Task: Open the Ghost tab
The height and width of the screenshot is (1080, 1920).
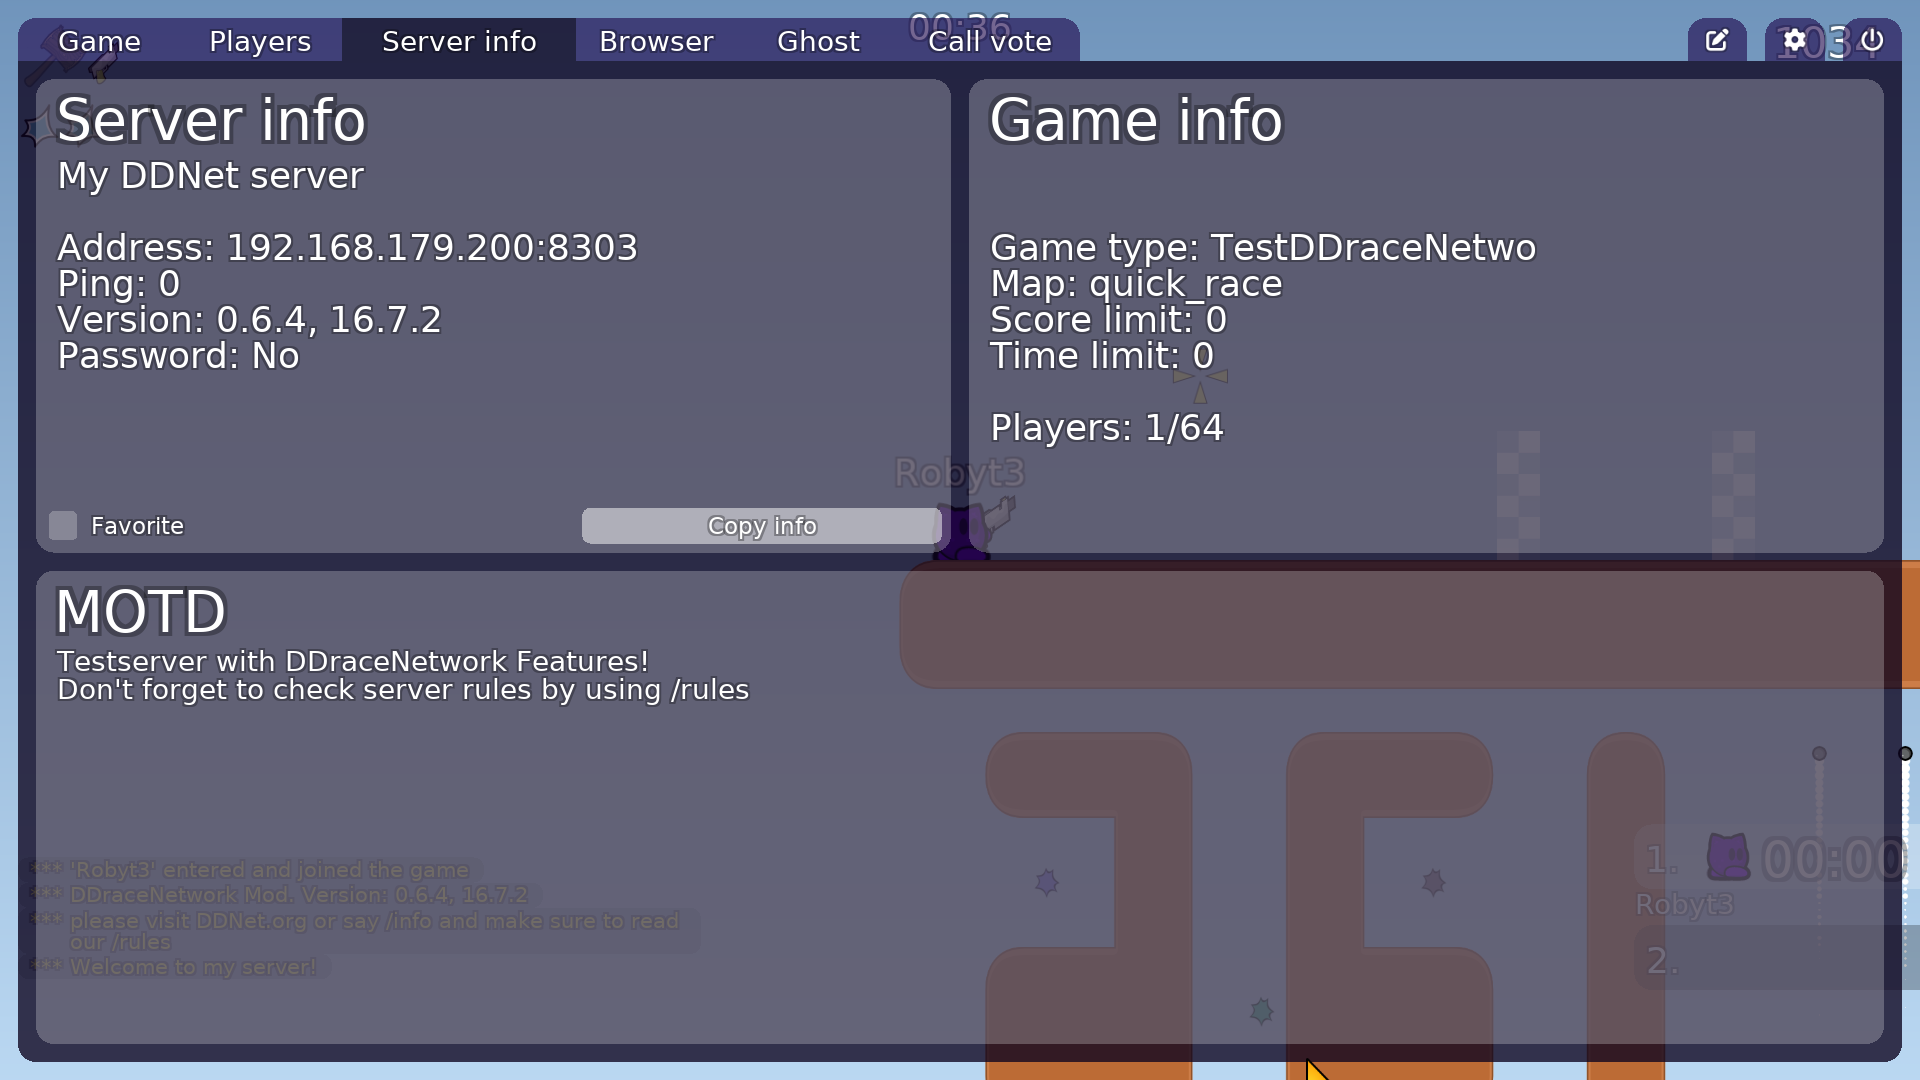Action: pyautogui.click(x=818, y=41)
